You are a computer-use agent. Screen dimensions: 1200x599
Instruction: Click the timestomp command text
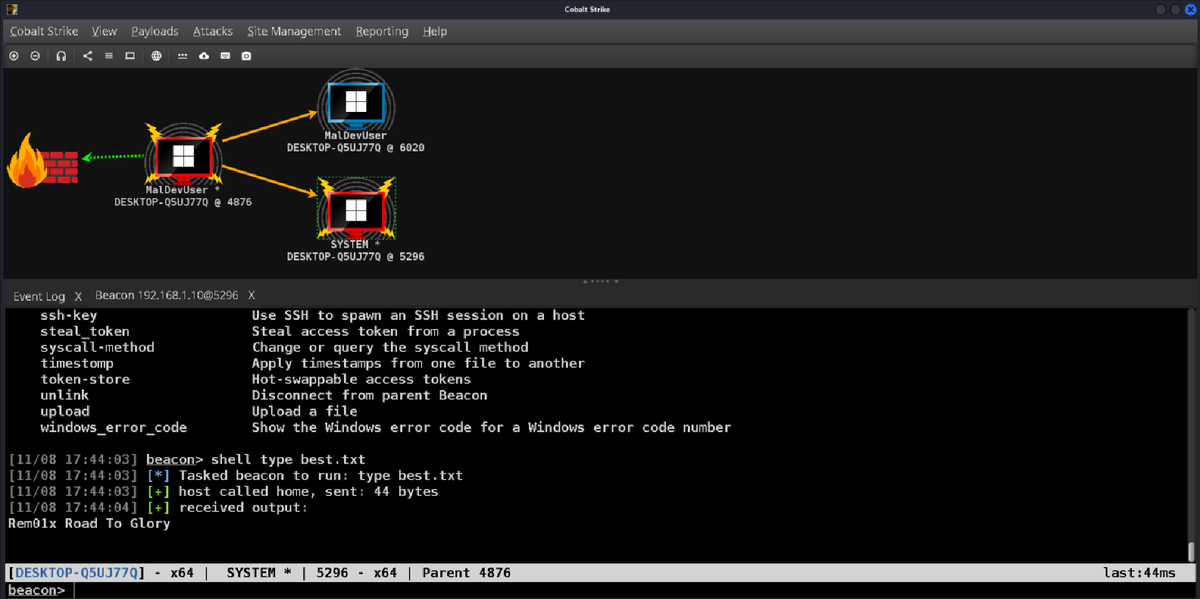pos(77,363)
